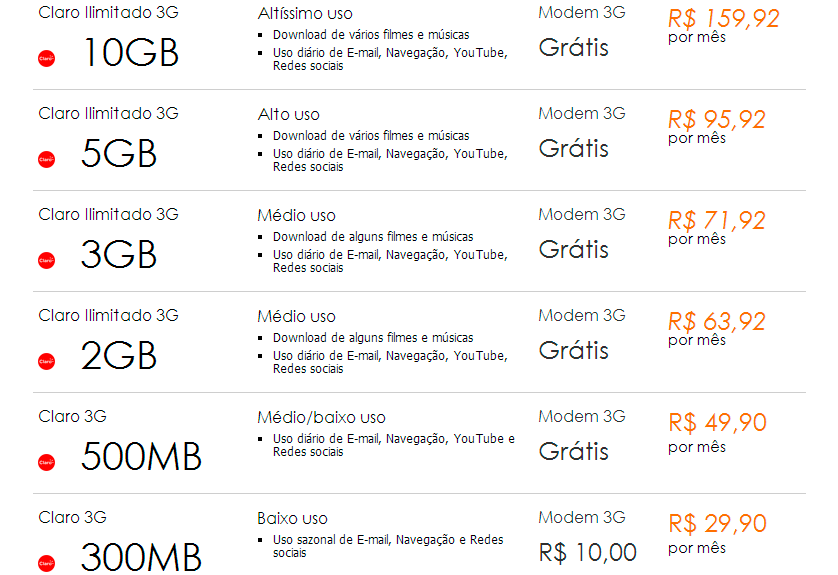Select the R$ 159,92 monthly price
The height and width of the screenshot is (575, 838).
pyautogui.click(x=723, y=18)
